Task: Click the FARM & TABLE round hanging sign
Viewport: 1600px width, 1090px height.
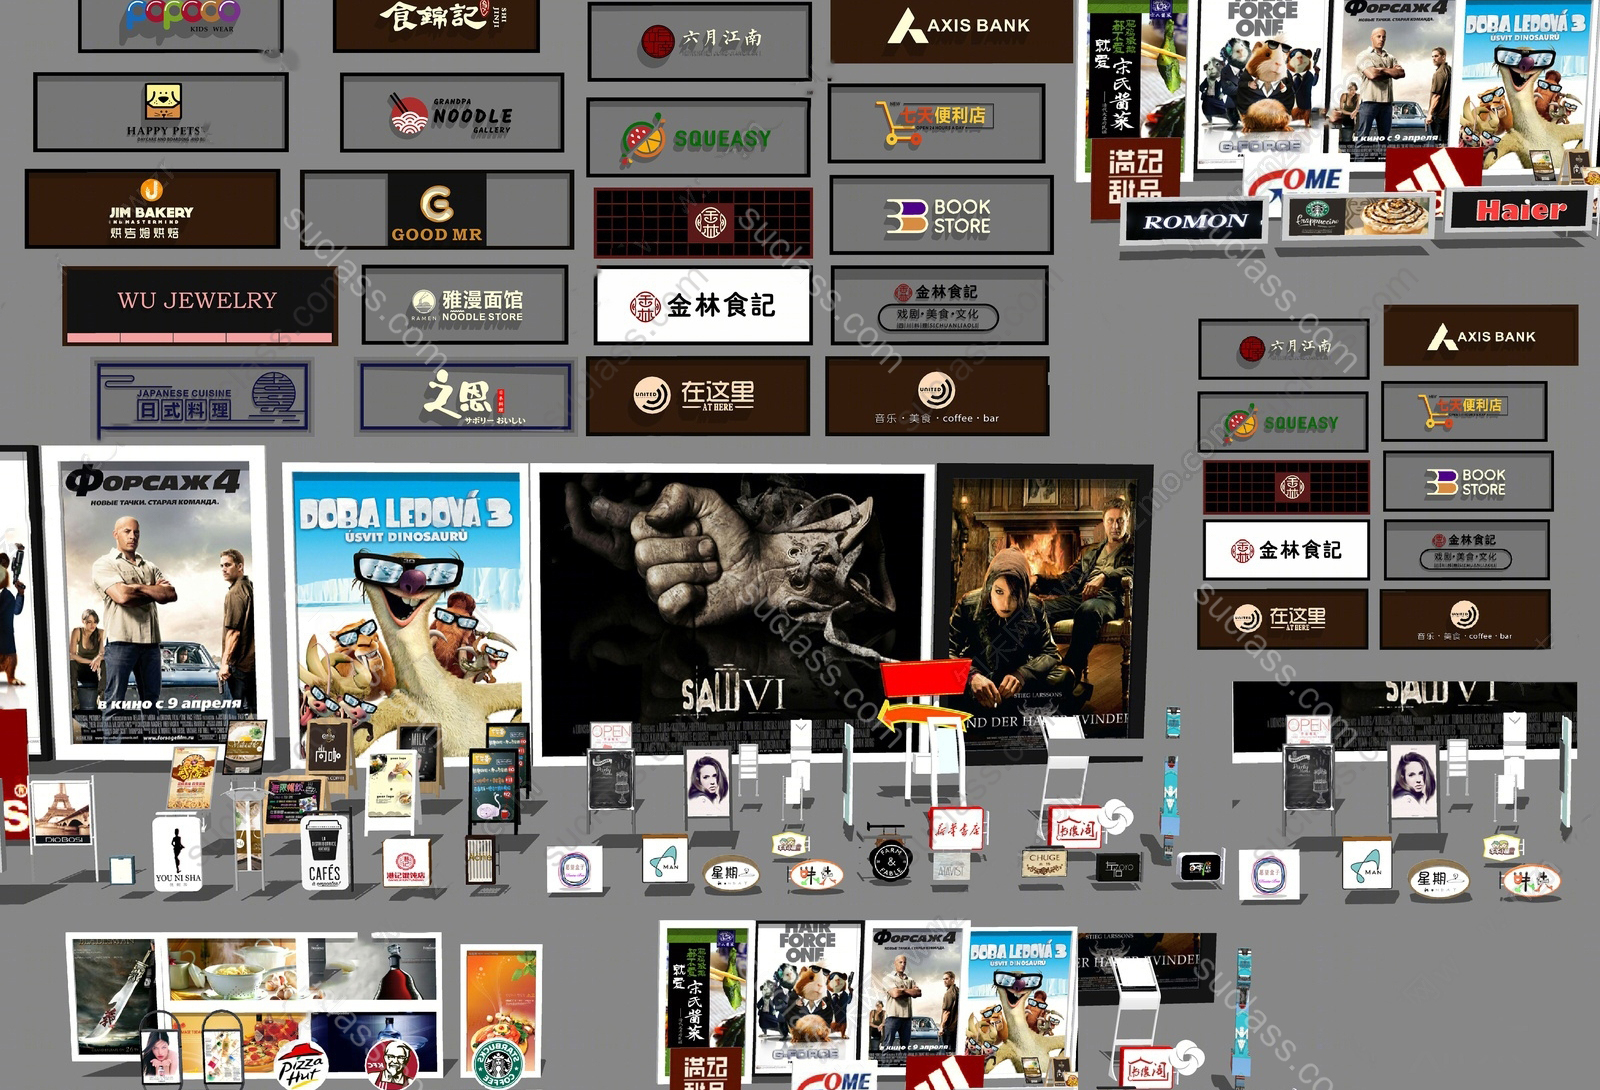Action: tap(890, 860)
